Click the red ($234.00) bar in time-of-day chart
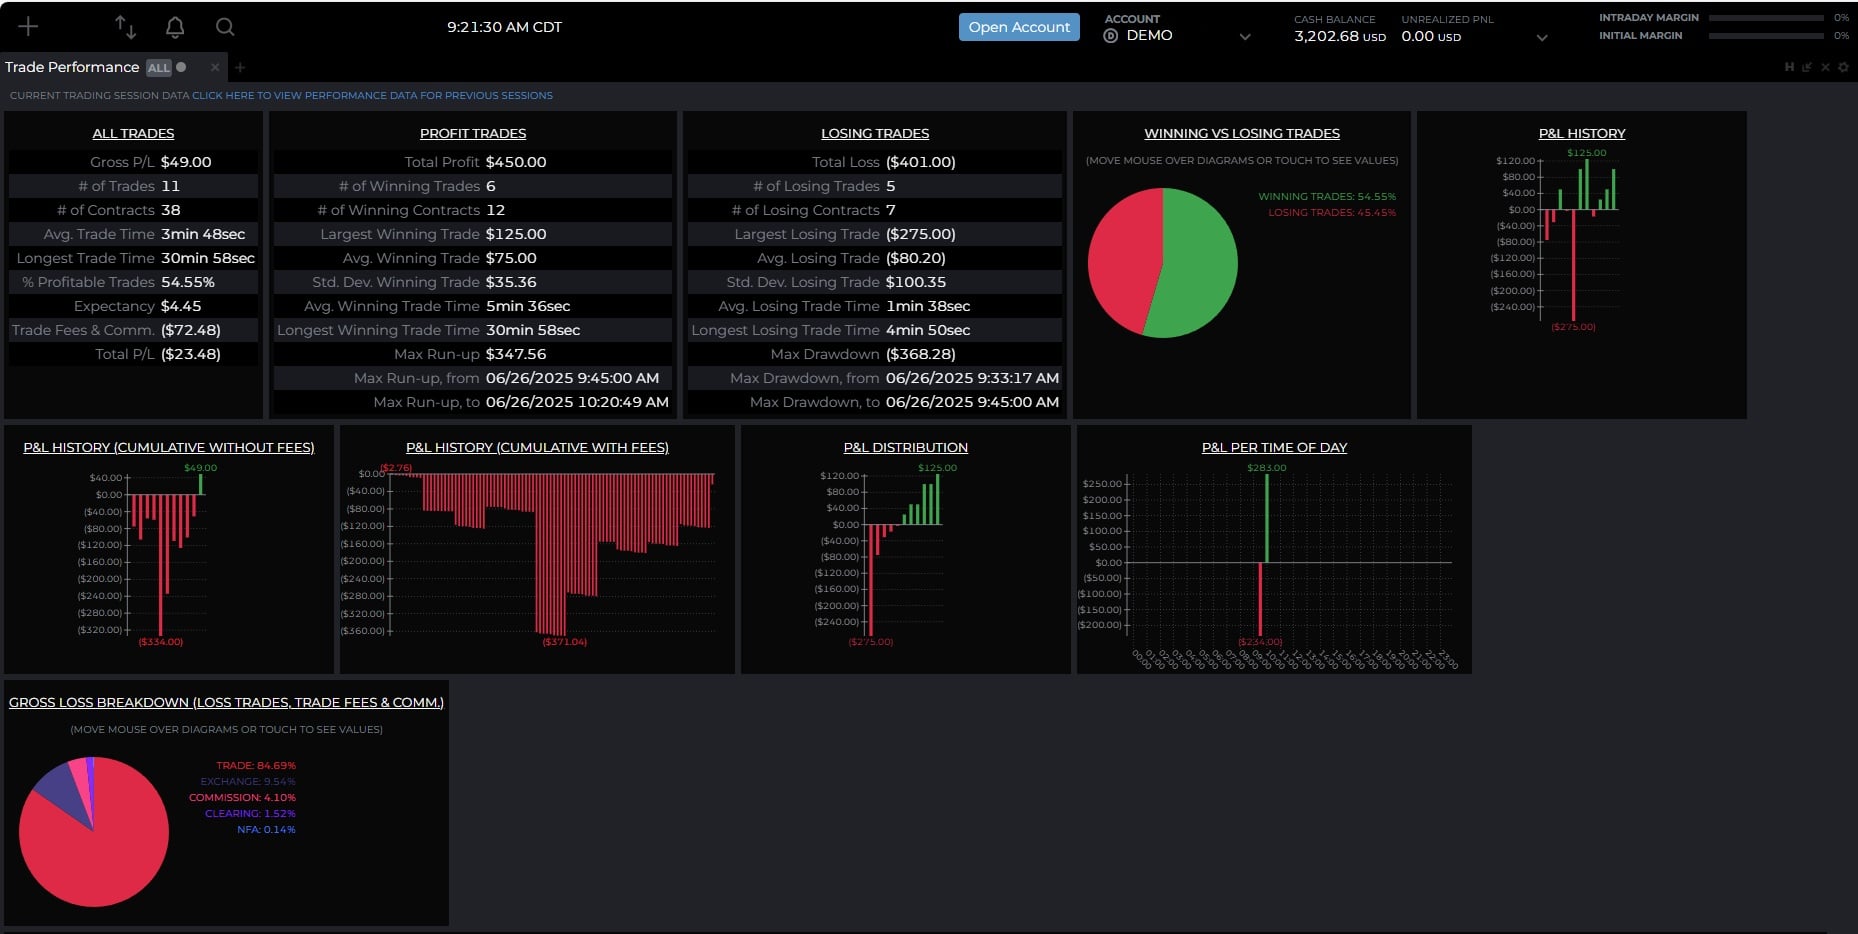The height and width of the screenshot is (934, 1858). pyautogui.click(x=1260, y=599)
